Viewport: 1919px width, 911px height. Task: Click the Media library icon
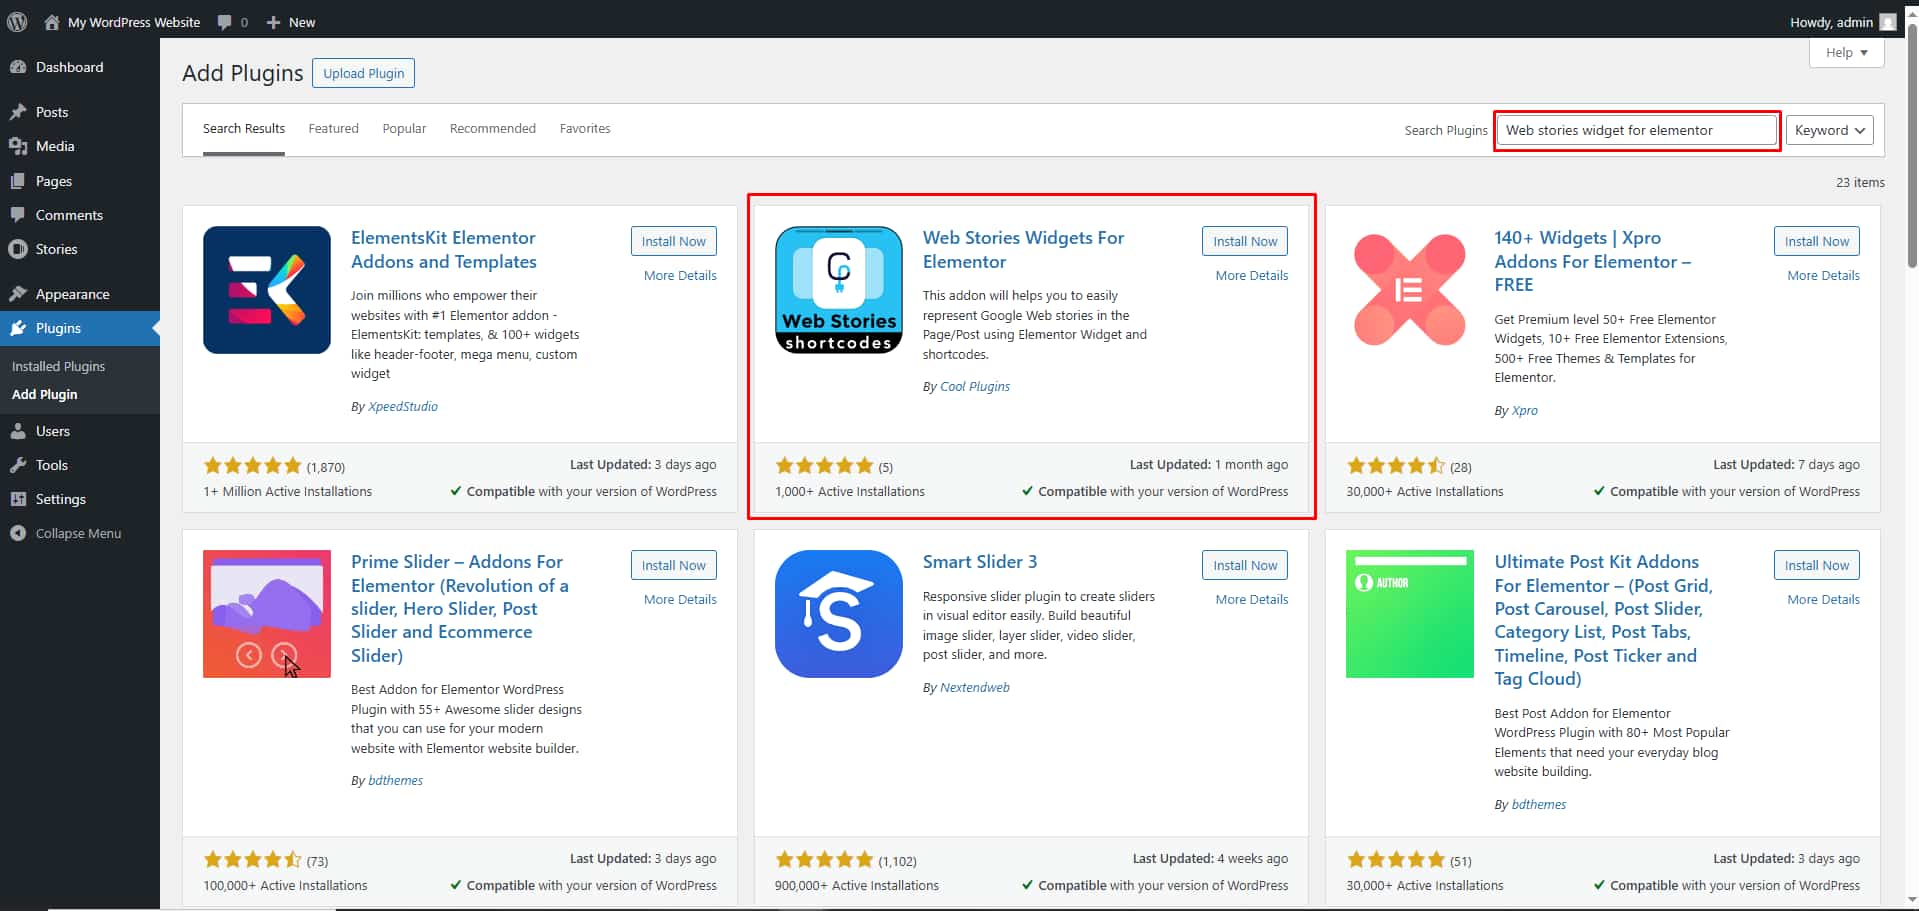18,146
